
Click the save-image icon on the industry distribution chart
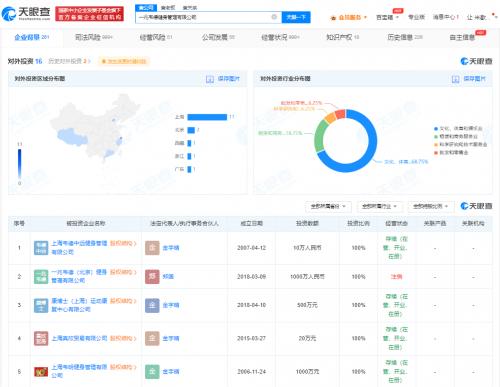pos(455,79)
